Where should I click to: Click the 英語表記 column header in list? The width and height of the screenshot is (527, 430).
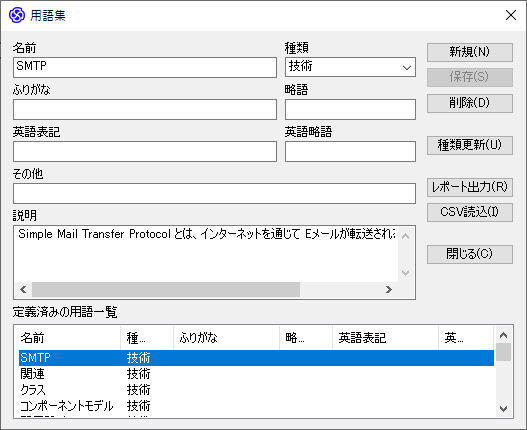coord(385,338)
